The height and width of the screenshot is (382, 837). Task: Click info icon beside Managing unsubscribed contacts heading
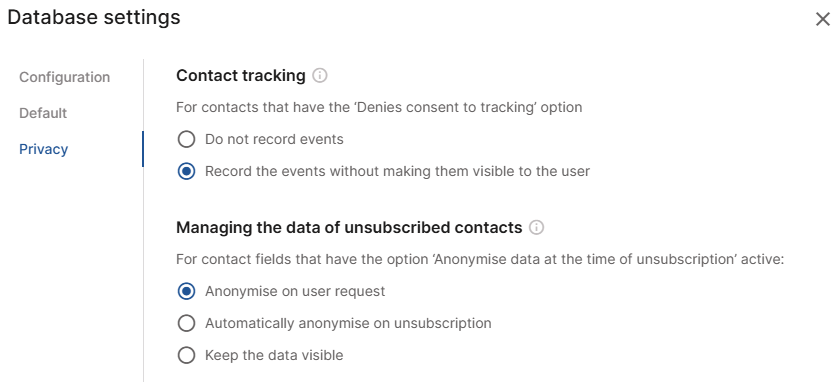536,228
